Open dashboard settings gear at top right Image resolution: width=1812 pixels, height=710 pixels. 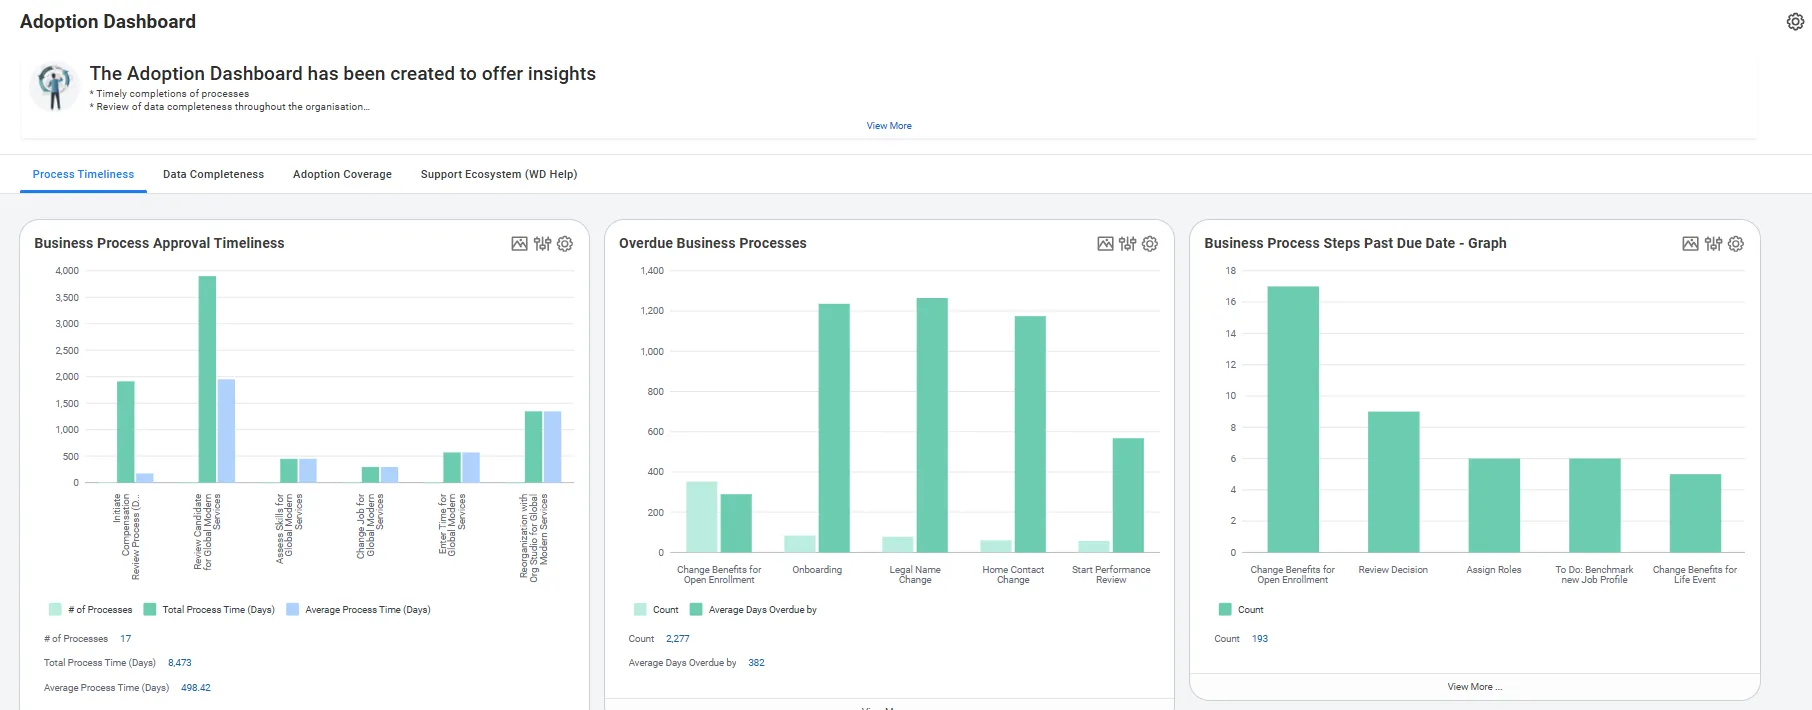coord(1795,22)
